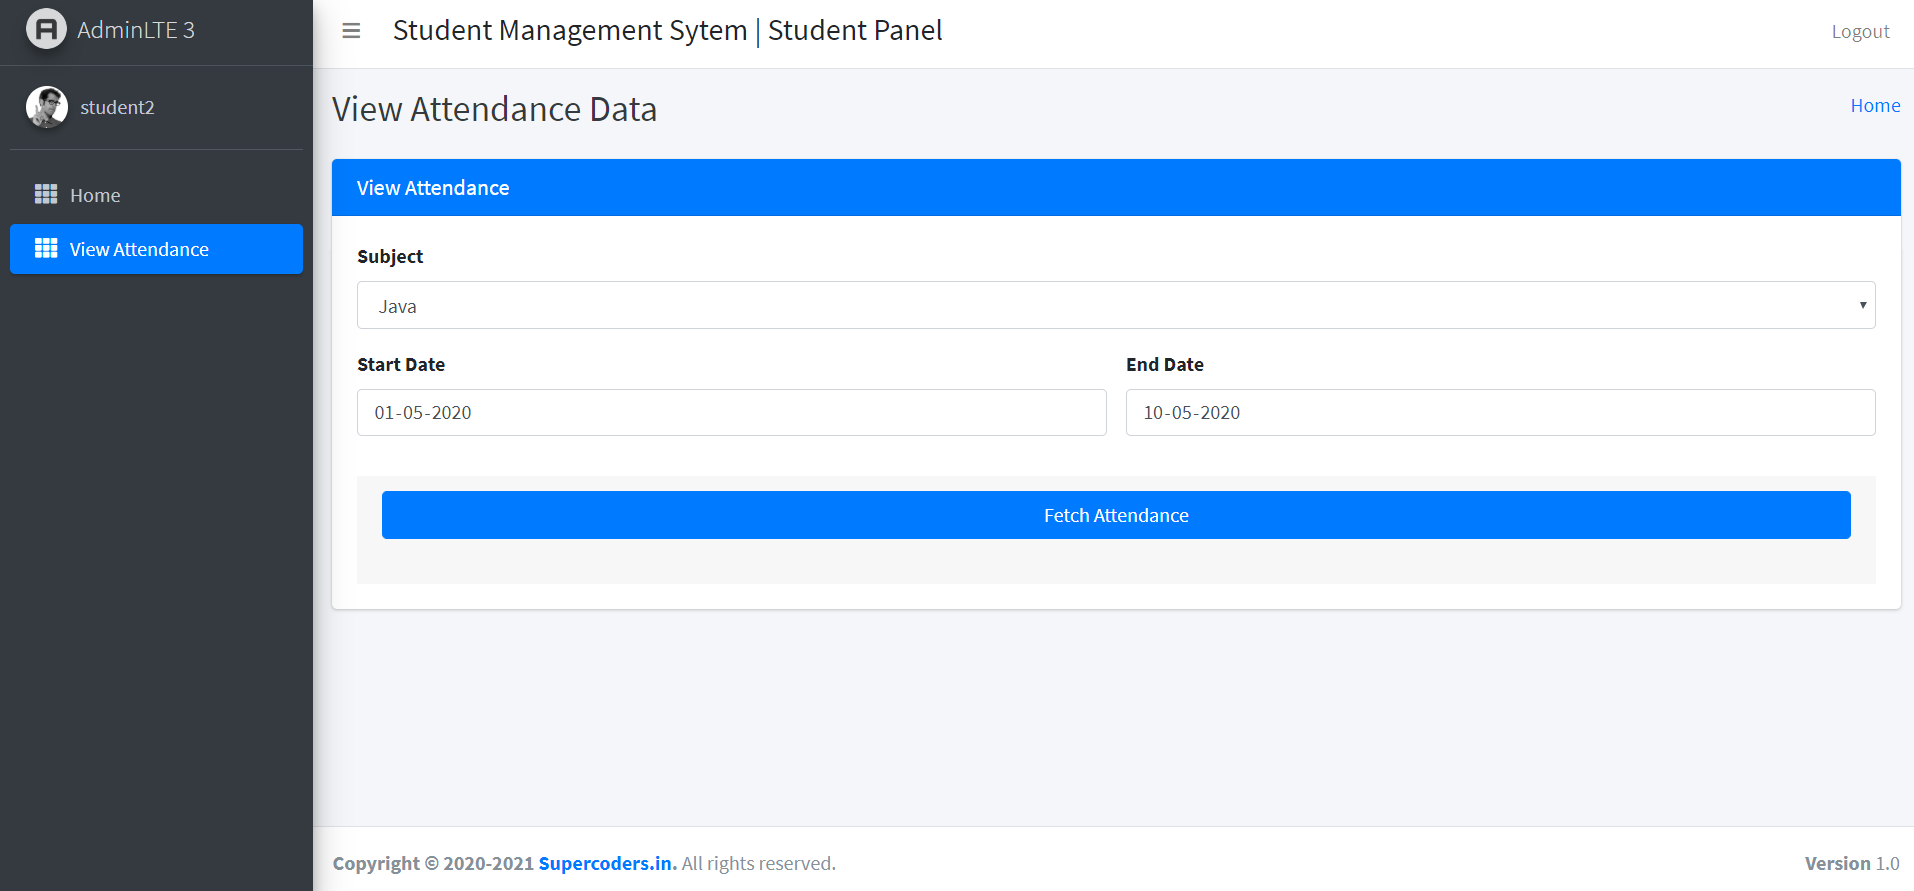Click the Home sidebar grid icon
This screenshot has width=1914, height=891.
coord(46,194)
